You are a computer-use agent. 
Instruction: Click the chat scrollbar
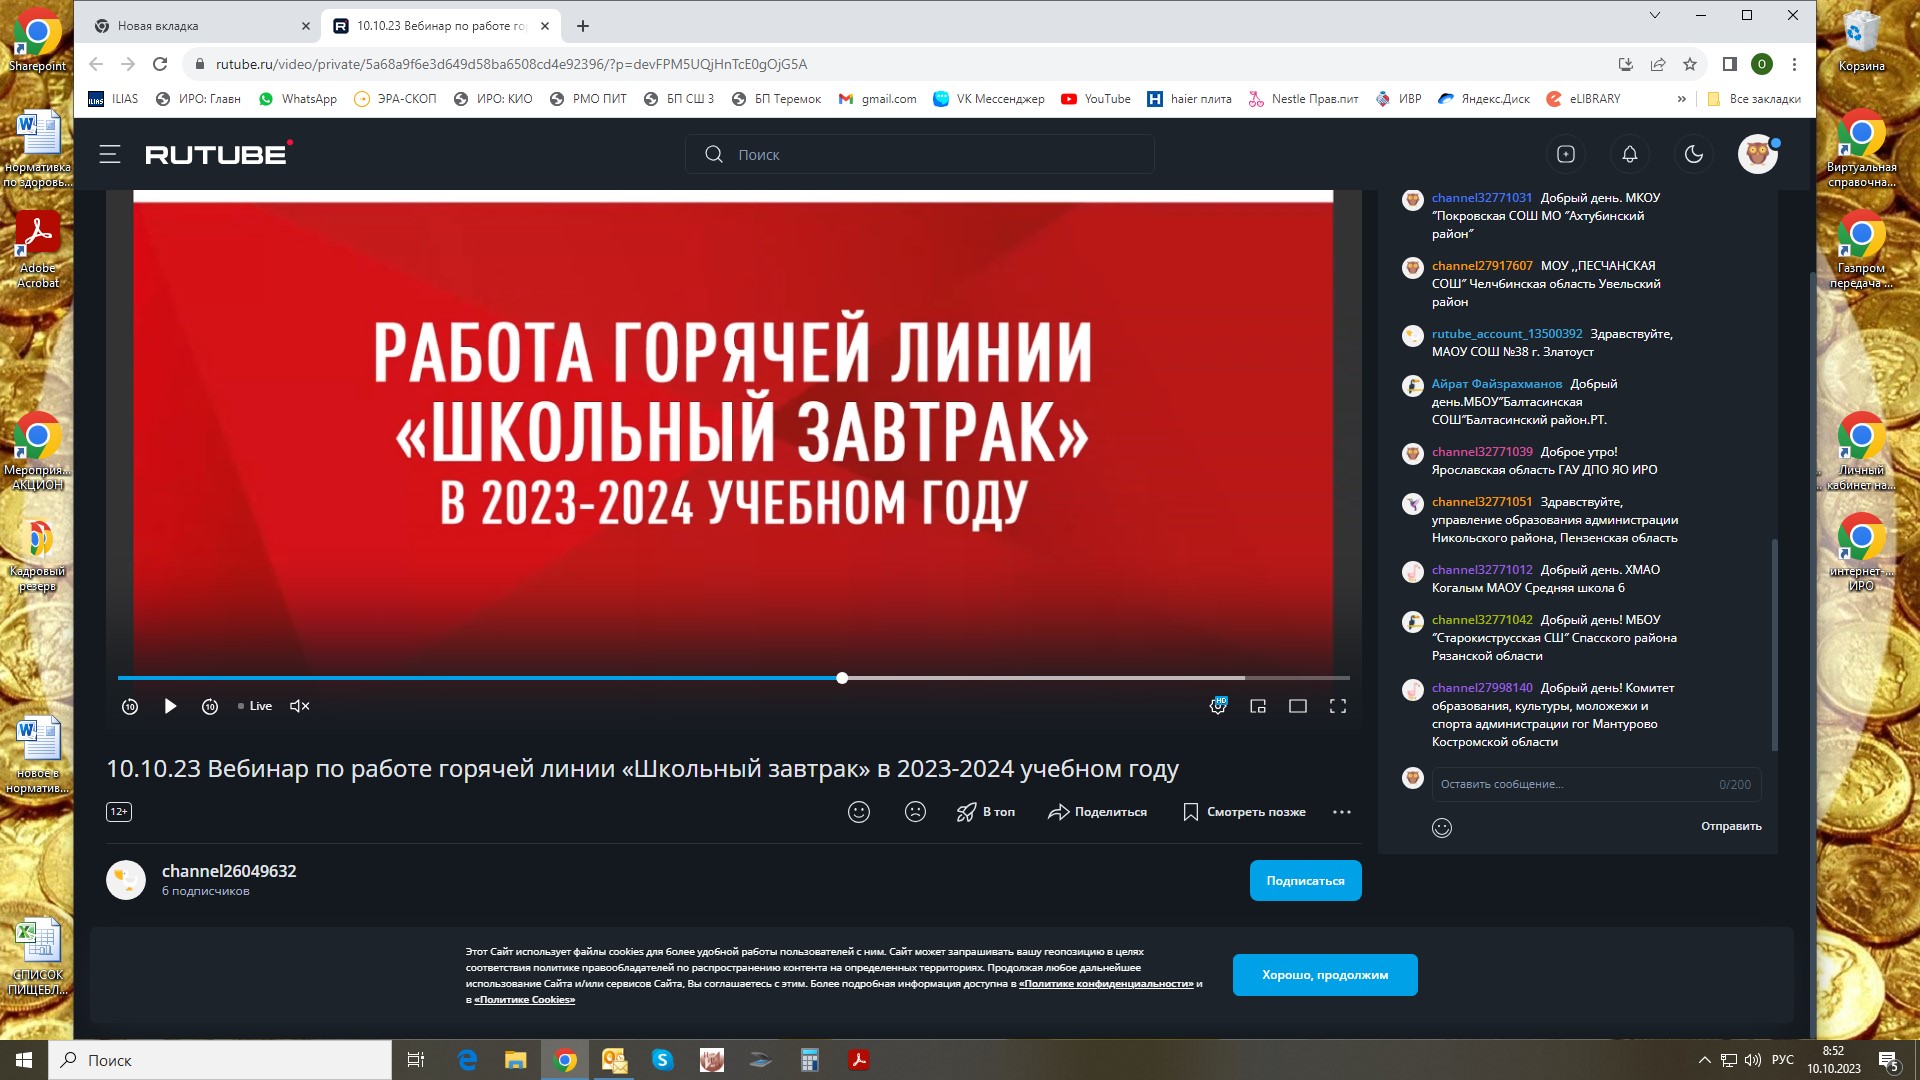pyautogui.click(x=1775, y=645)
